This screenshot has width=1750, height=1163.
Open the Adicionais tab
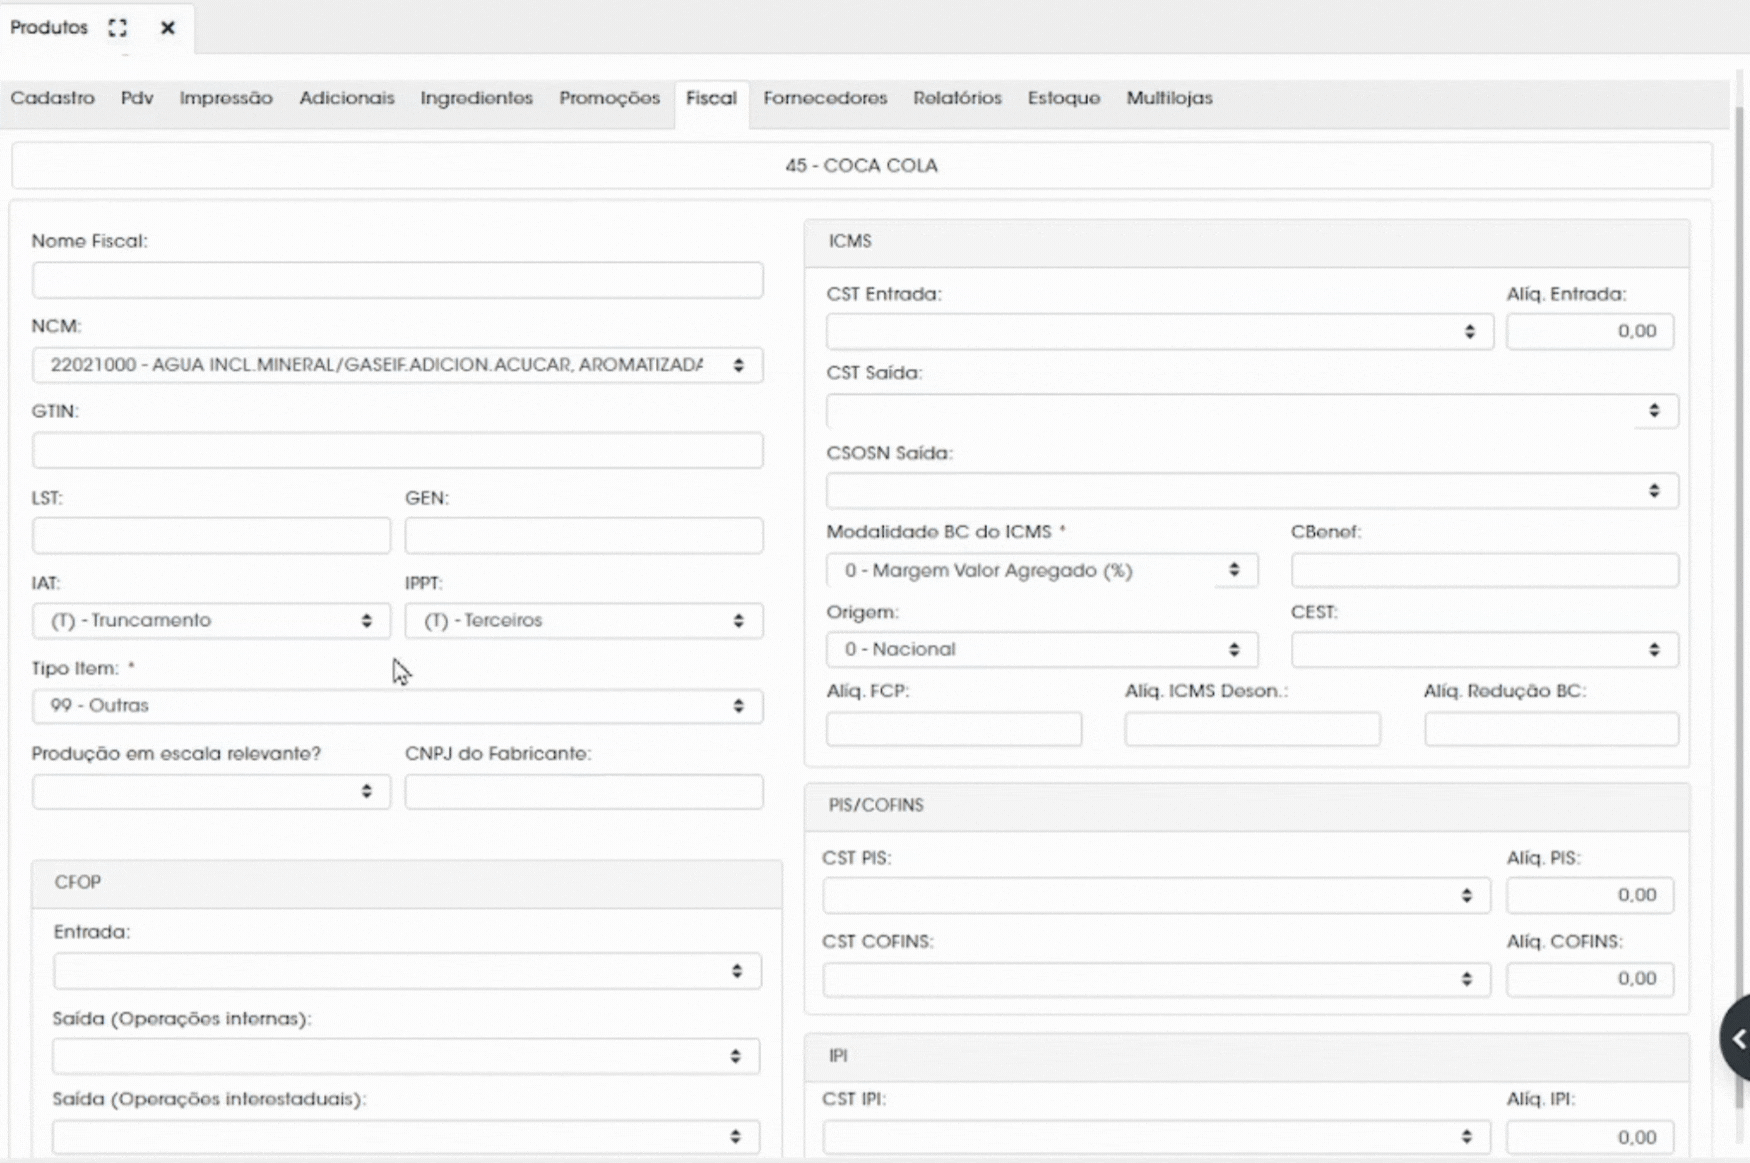[347, 98]
